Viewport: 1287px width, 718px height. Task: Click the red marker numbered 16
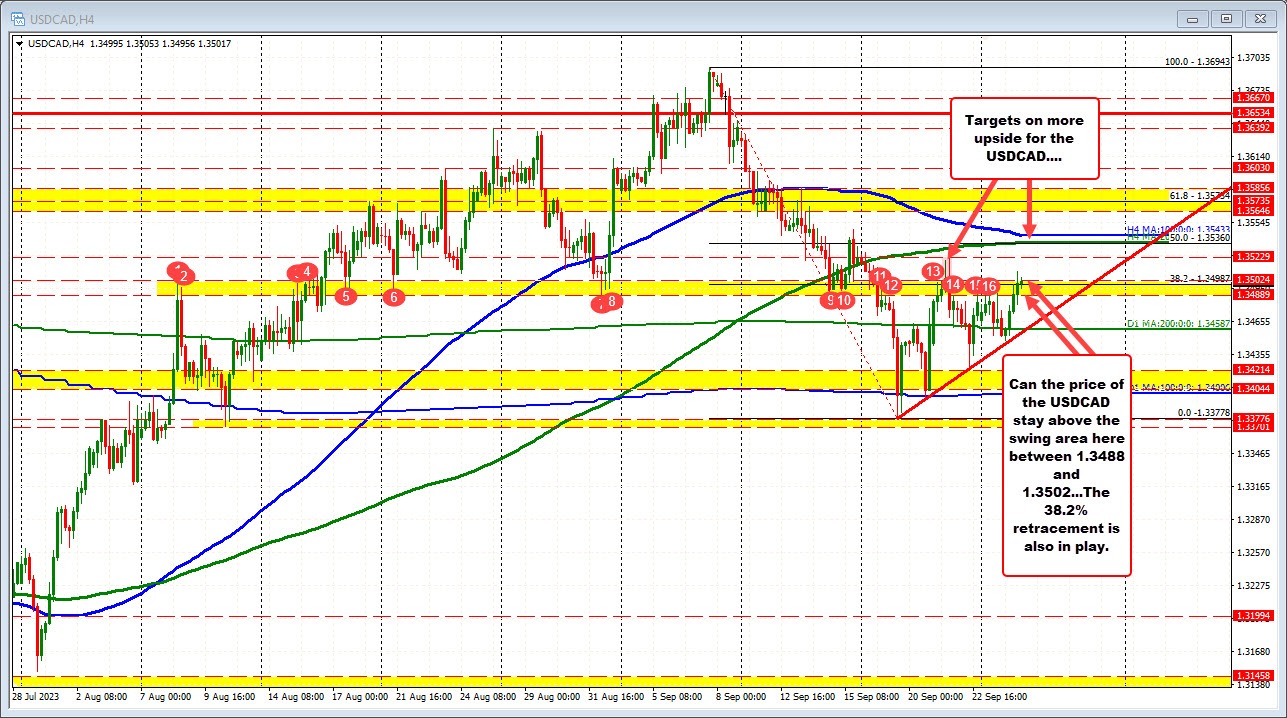988,287
